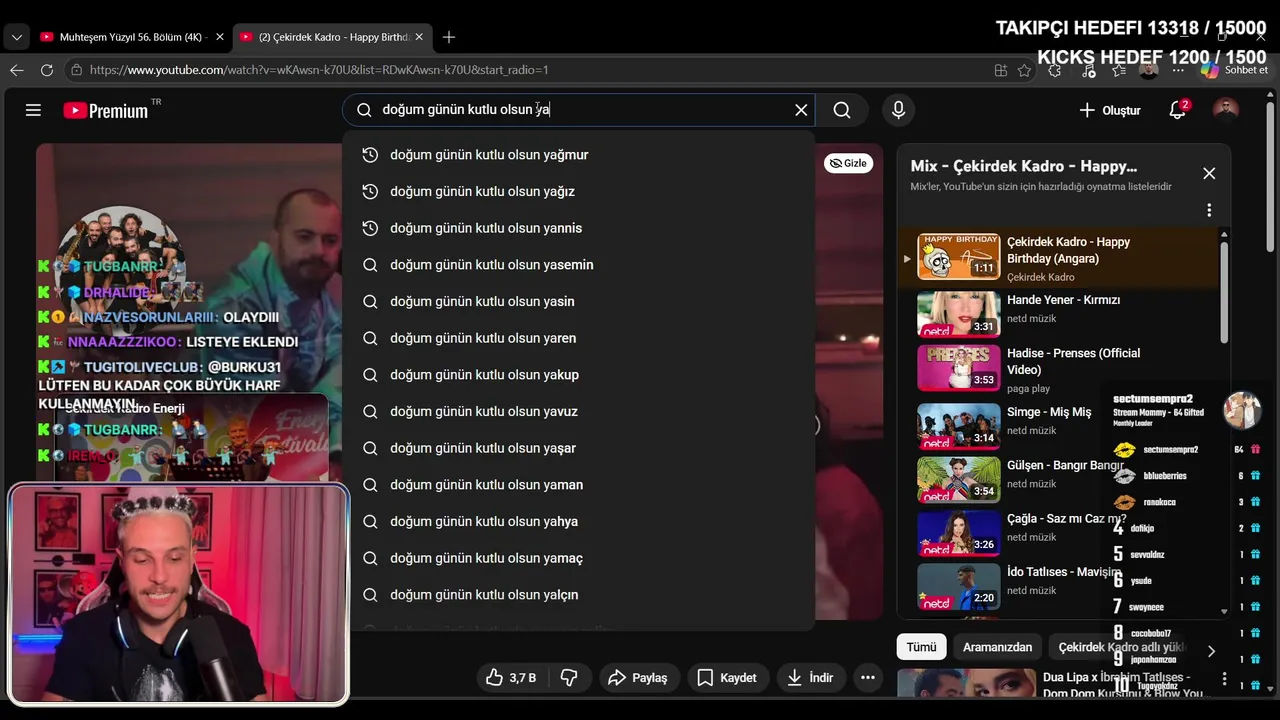Image resolution: width=1280 pixels, height=720 pixels.
Task: Pick suggestion 'doğum günün kutlu olsun yakup'
Action: click(579, 375)
